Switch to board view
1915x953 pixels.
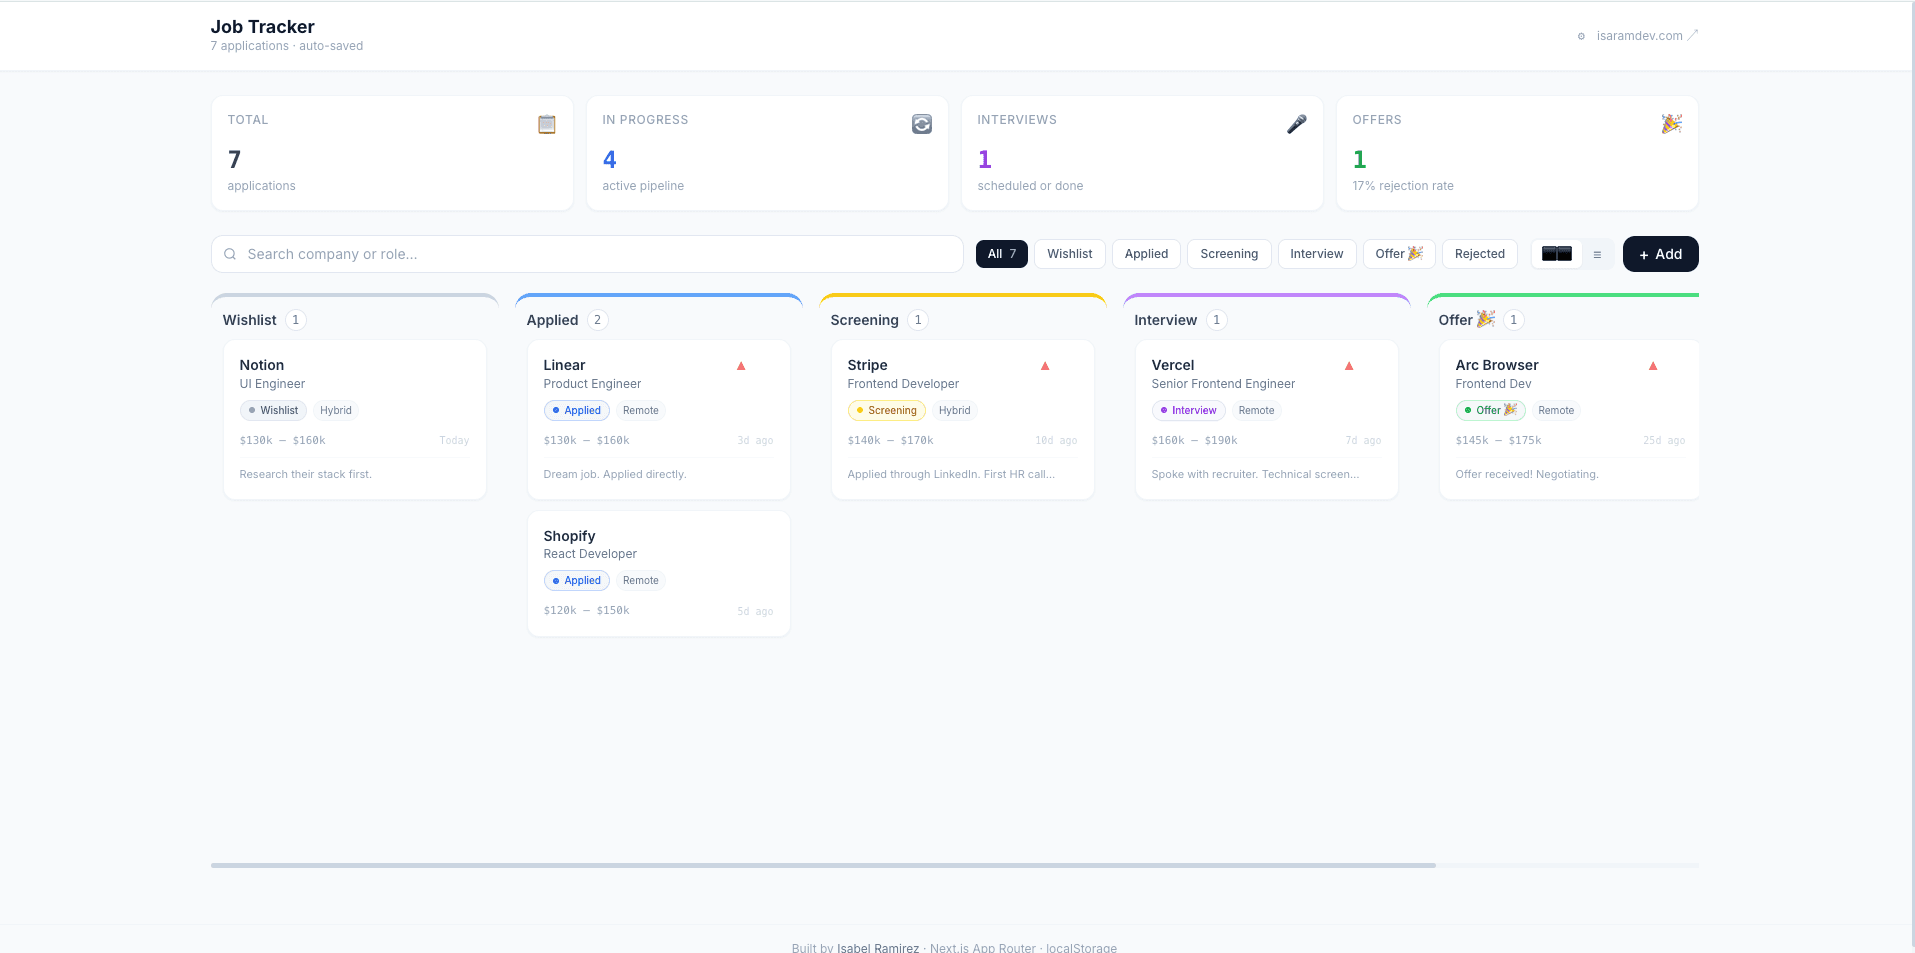(1557, 254)
